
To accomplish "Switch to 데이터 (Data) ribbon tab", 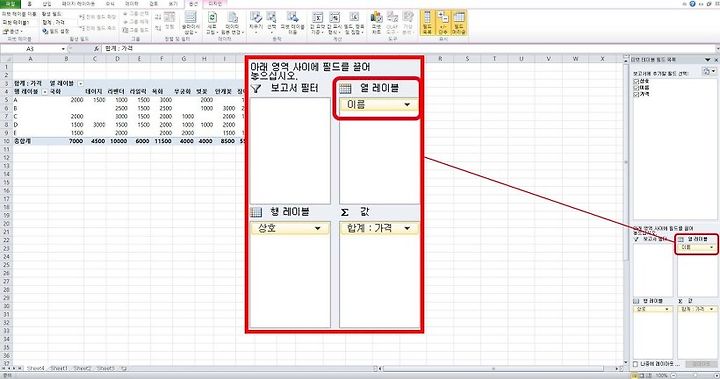I will [x=132, y=4].
